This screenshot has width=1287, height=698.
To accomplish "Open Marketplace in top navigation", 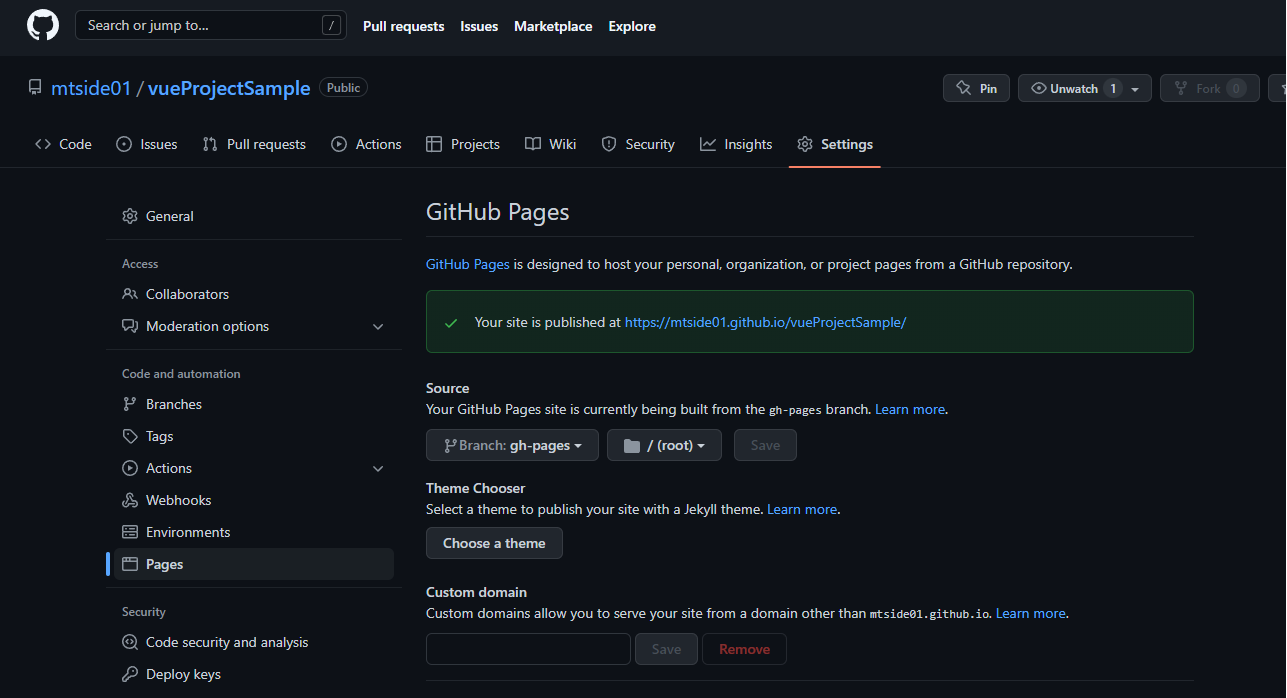I will click(553, 26).
